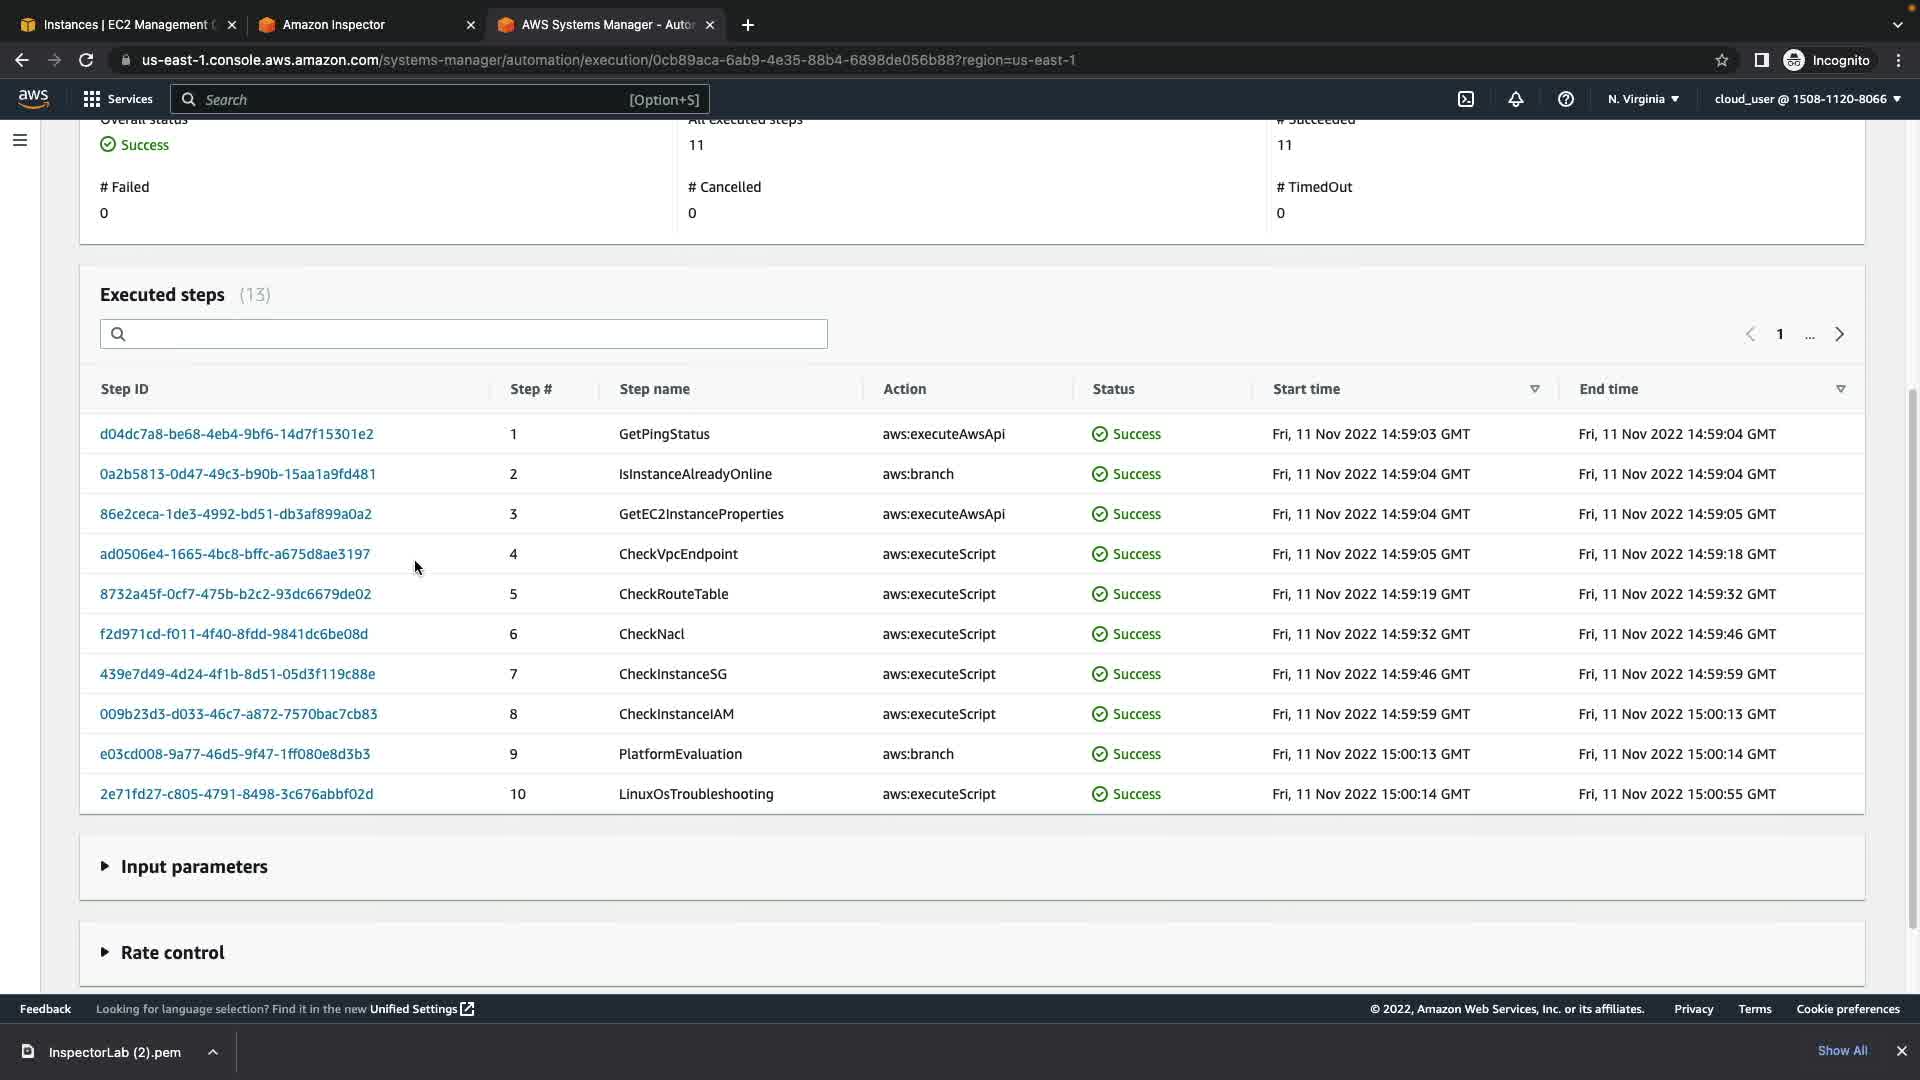The height and width of the screenshot is (1080, 1920).
Task: Sort by End time column arrow
Action: [x=1840, y=389]
